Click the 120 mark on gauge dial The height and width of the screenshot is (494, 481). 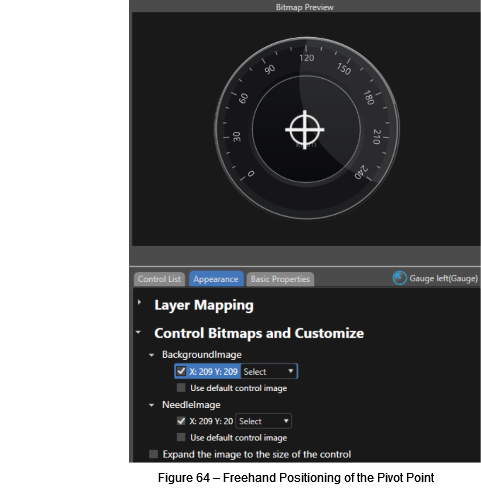coord(306,58)
